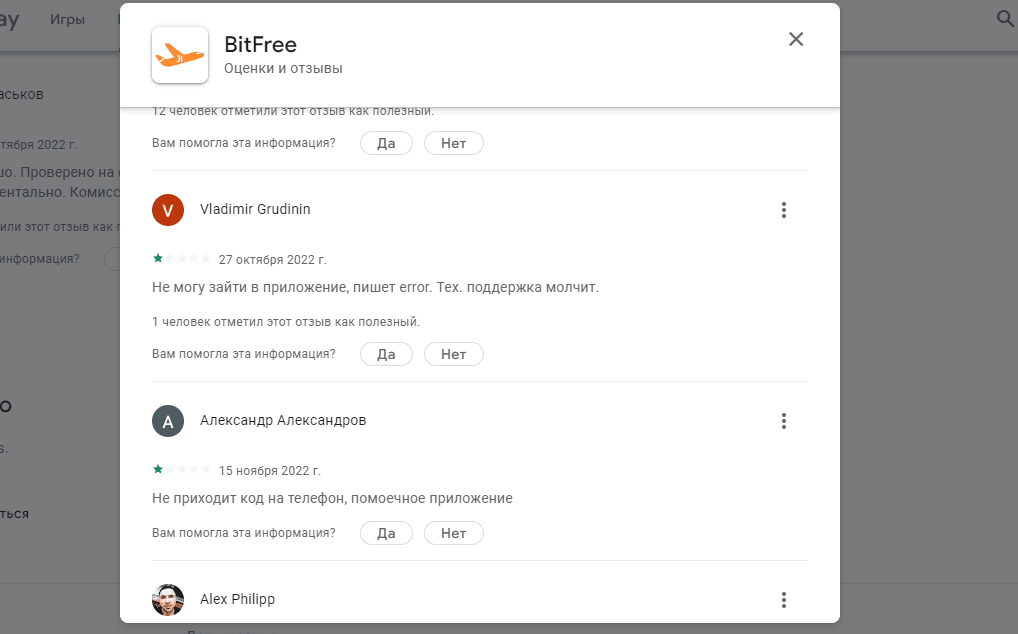
Task: Open options menu for Vladimir Grudinin's review
Action: click(x=784, y=210)
